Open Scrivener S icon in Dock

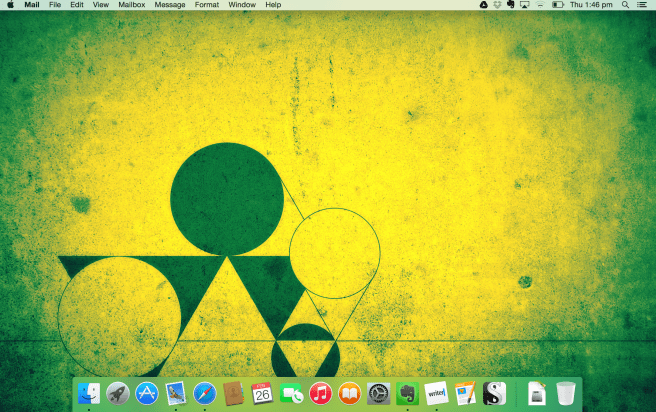[x=495, y=394]
